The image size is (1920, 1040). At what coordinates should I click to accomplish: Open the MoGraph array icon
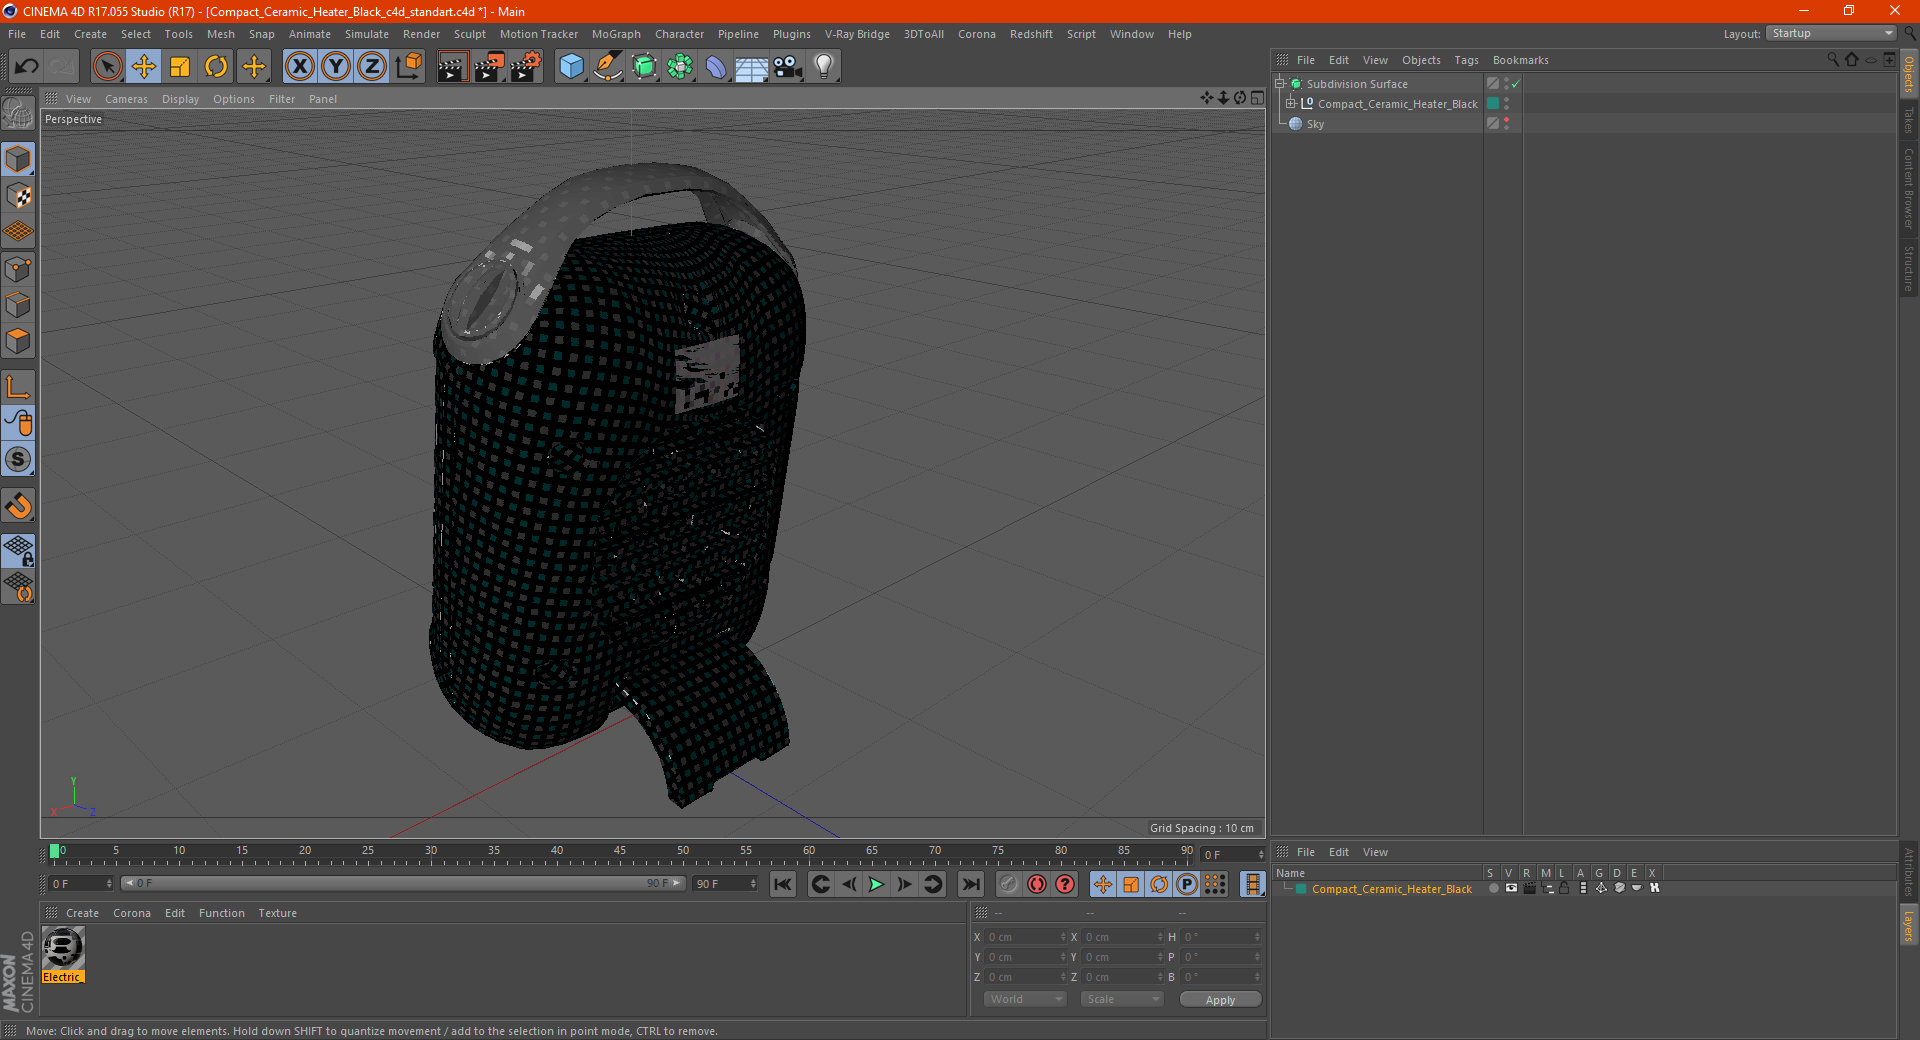coord(680,67)
